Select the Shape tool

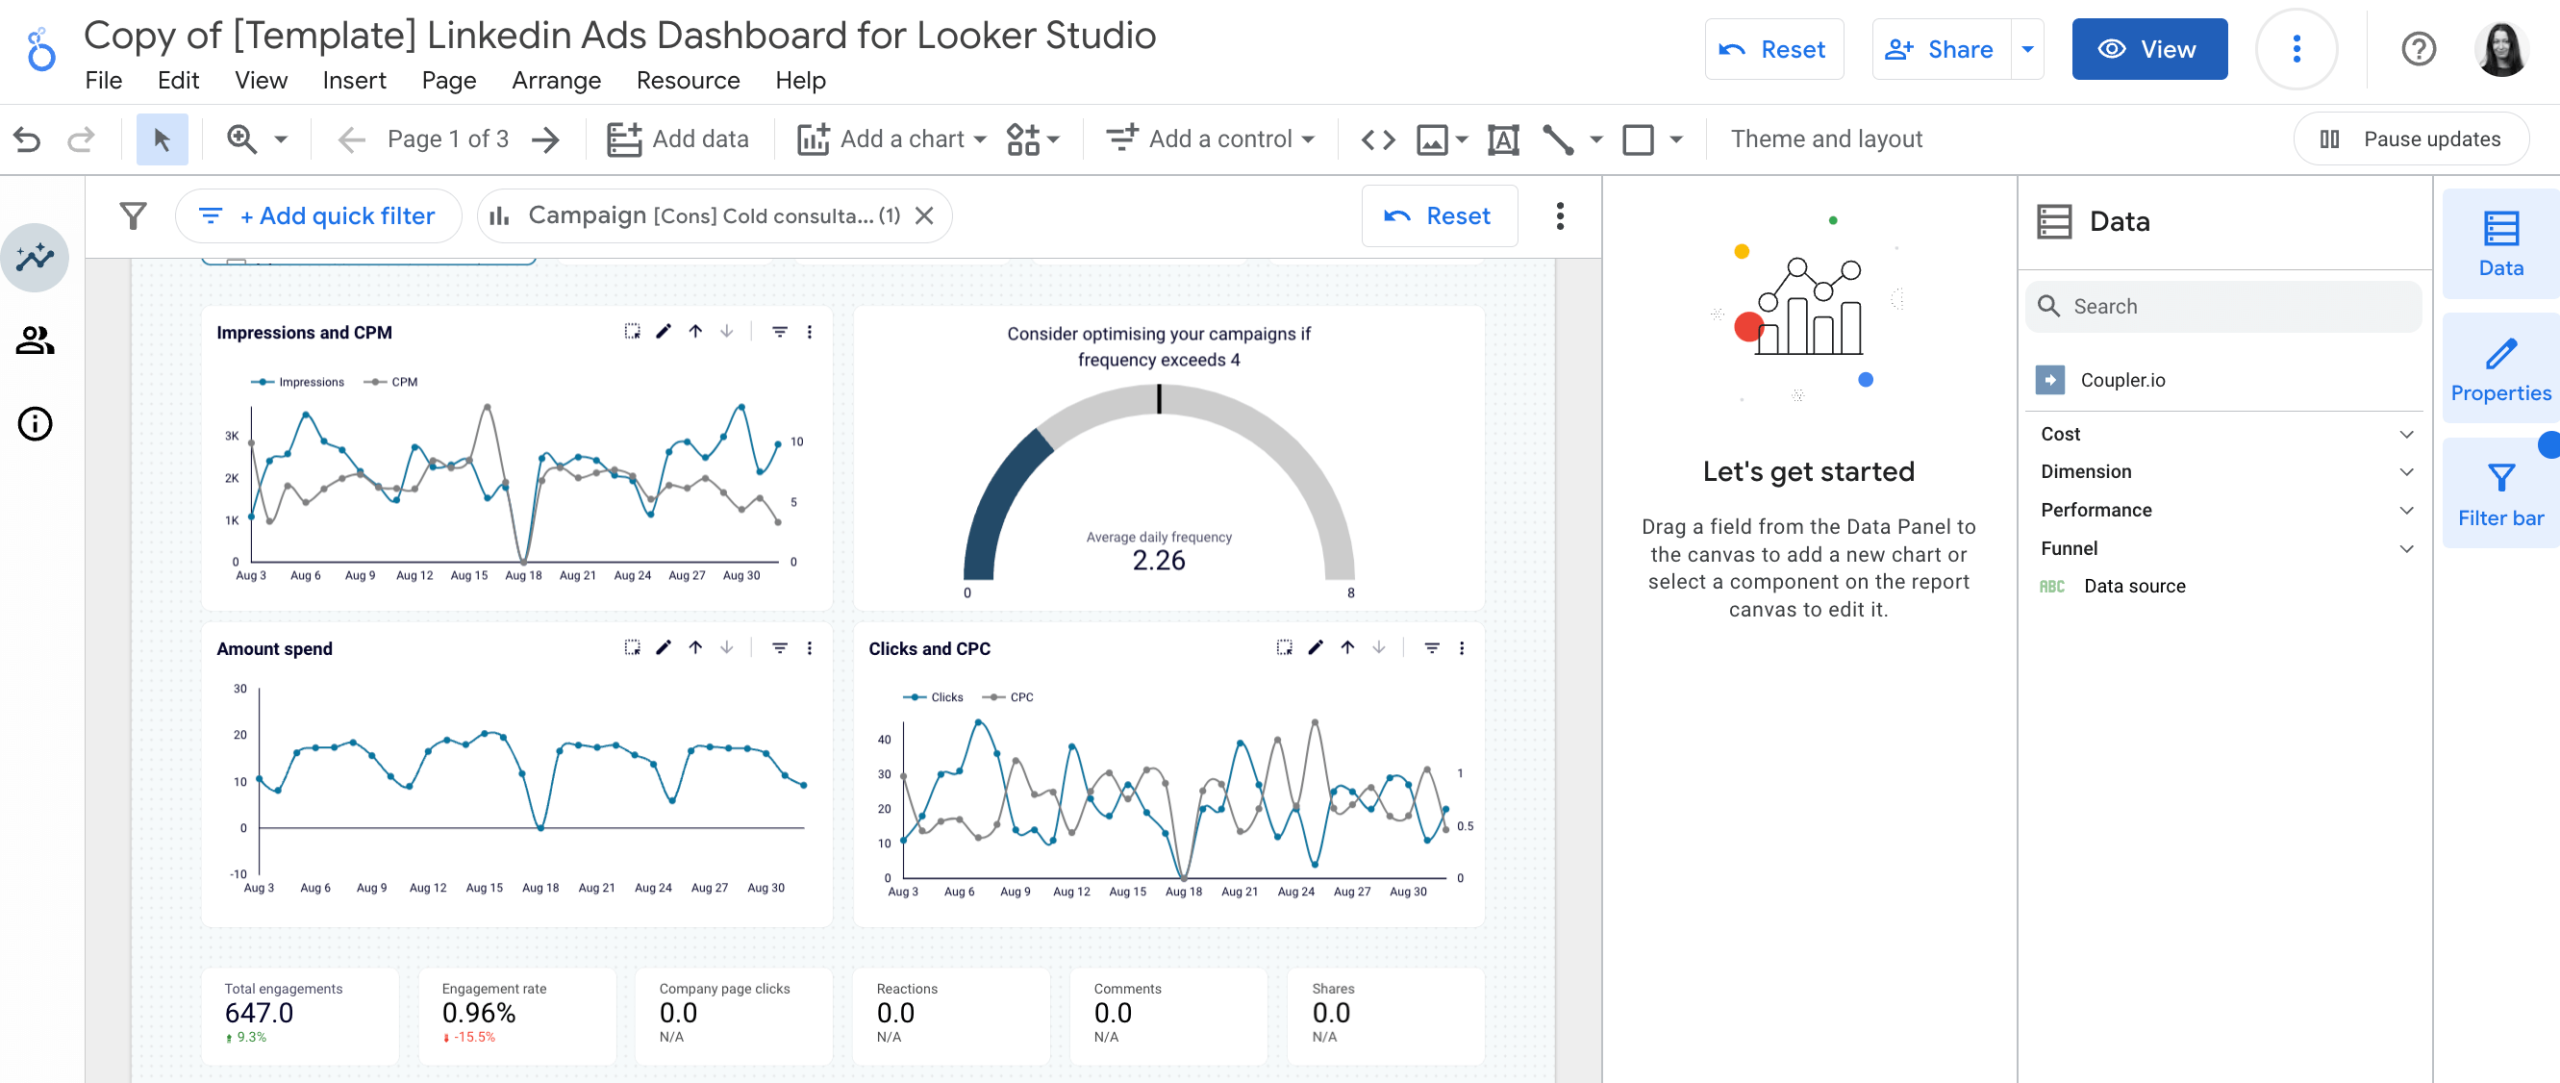point(1639,139)
